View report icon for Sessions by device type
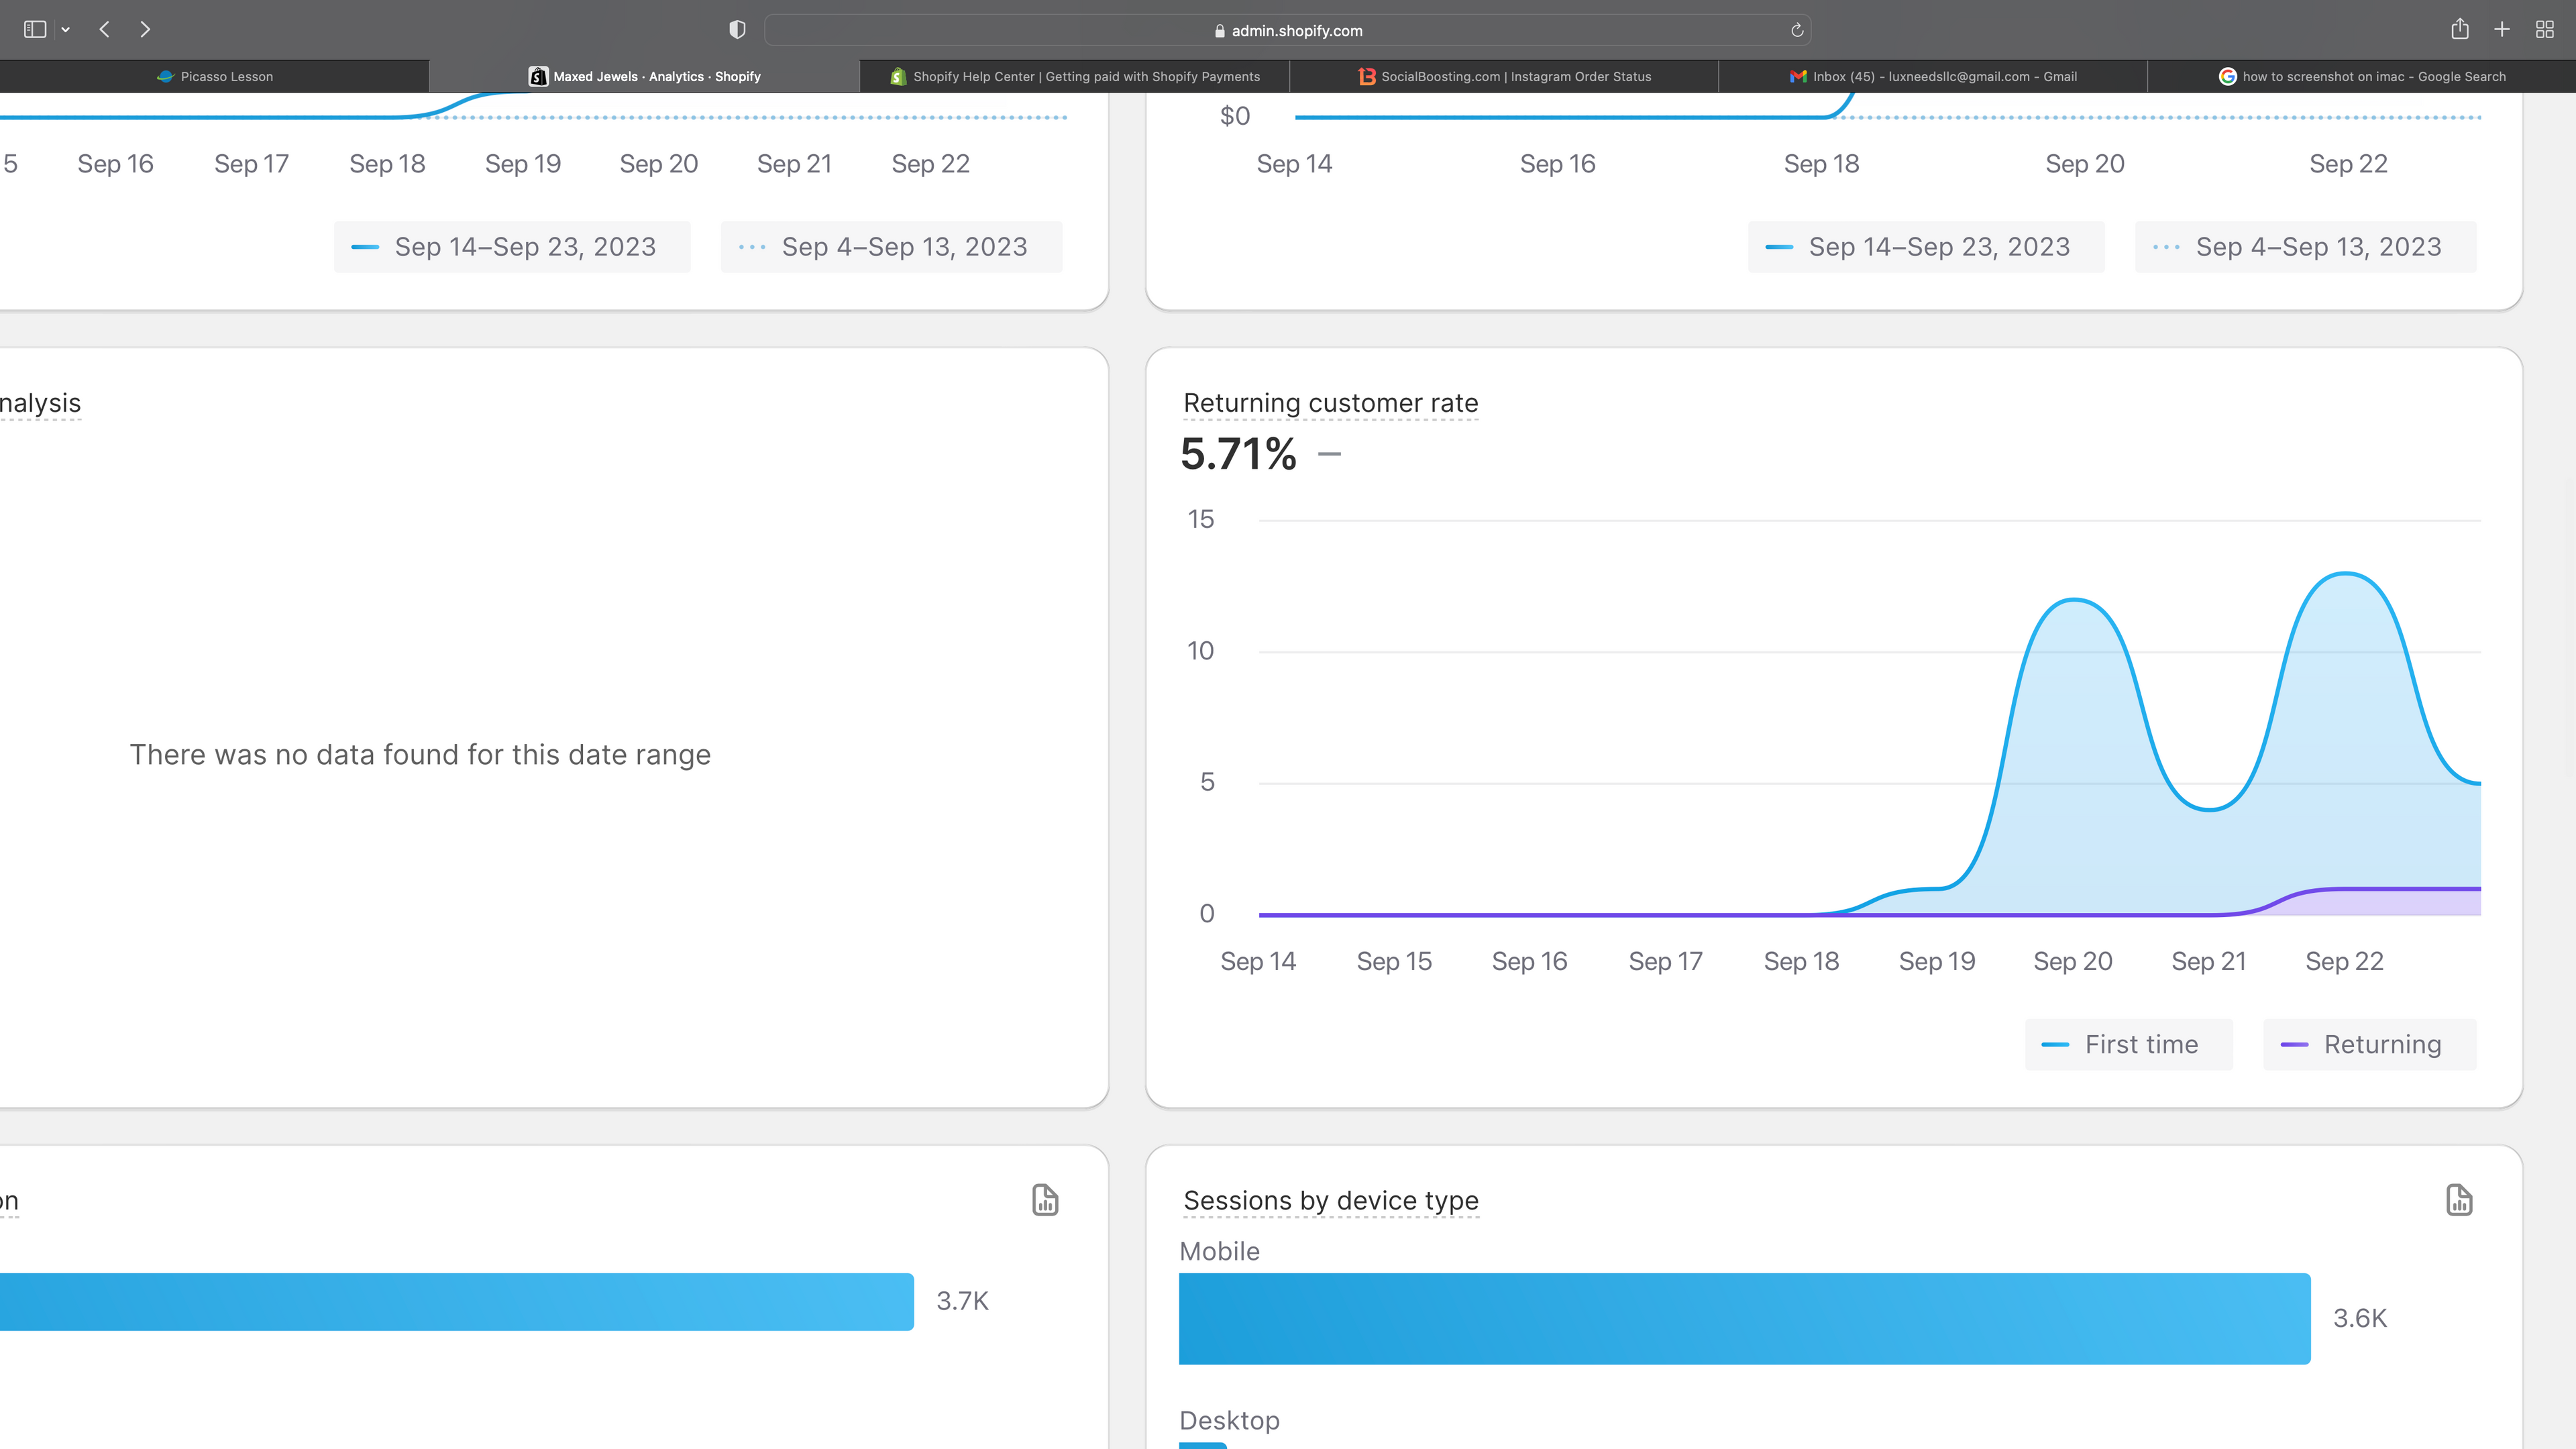 [x=2459, y=1199]
